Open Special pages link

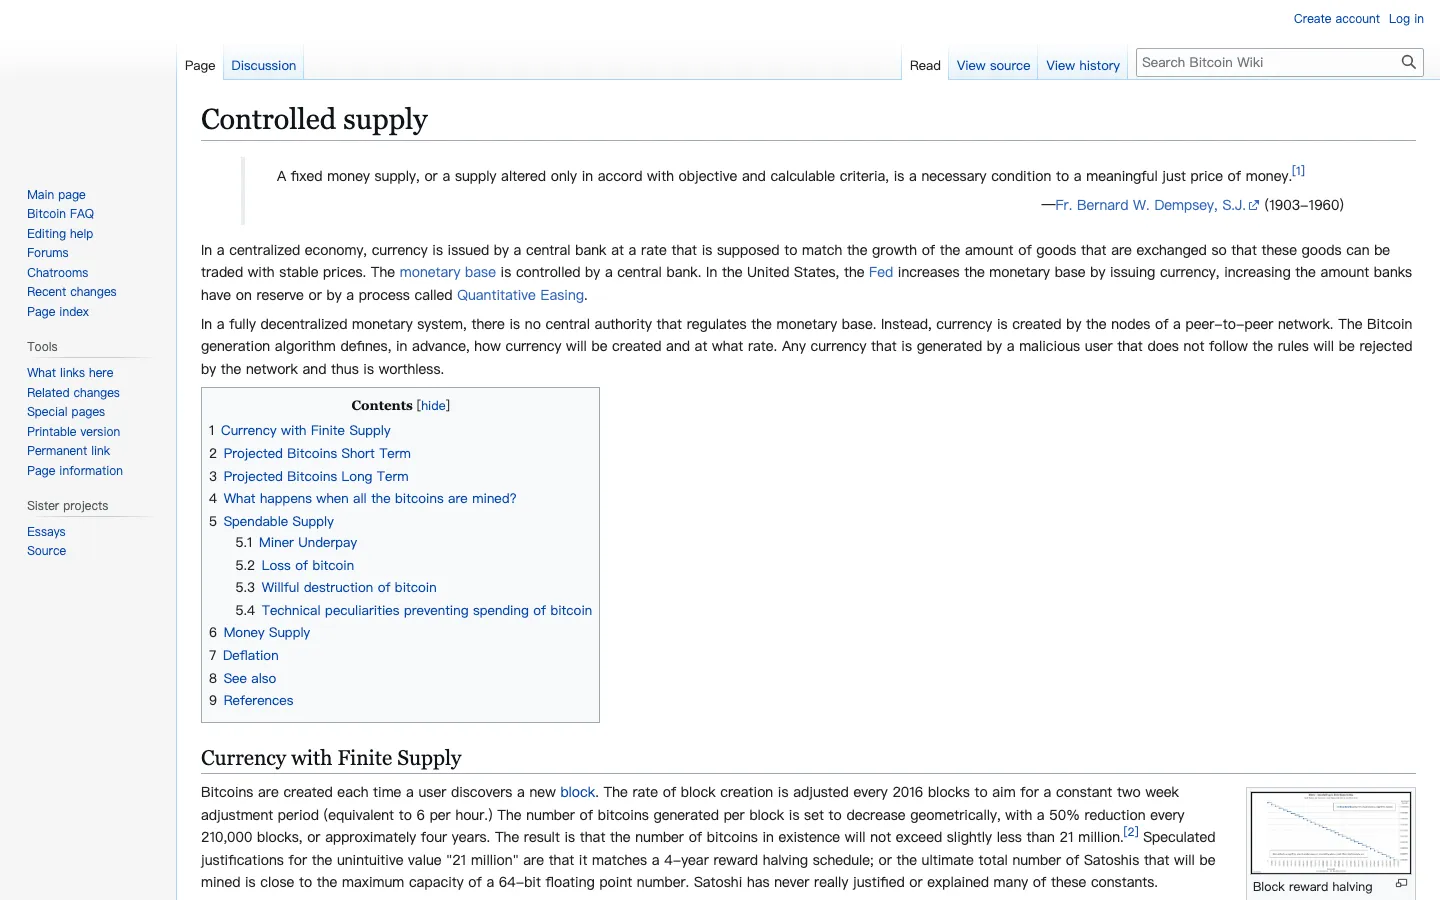pyautogui.click(x=66, y=412)
